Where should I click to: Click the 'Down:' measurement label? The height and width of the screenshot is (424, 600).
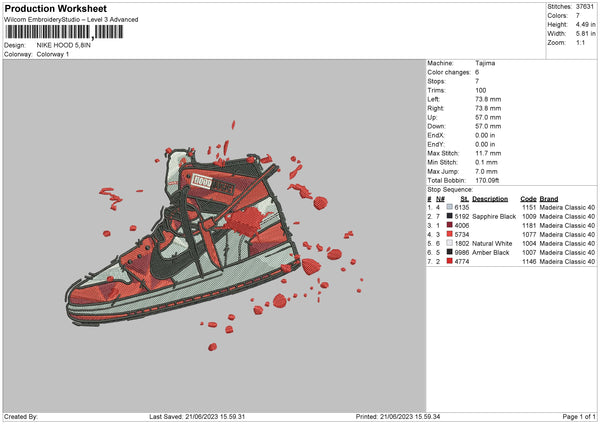pos(436,126)
